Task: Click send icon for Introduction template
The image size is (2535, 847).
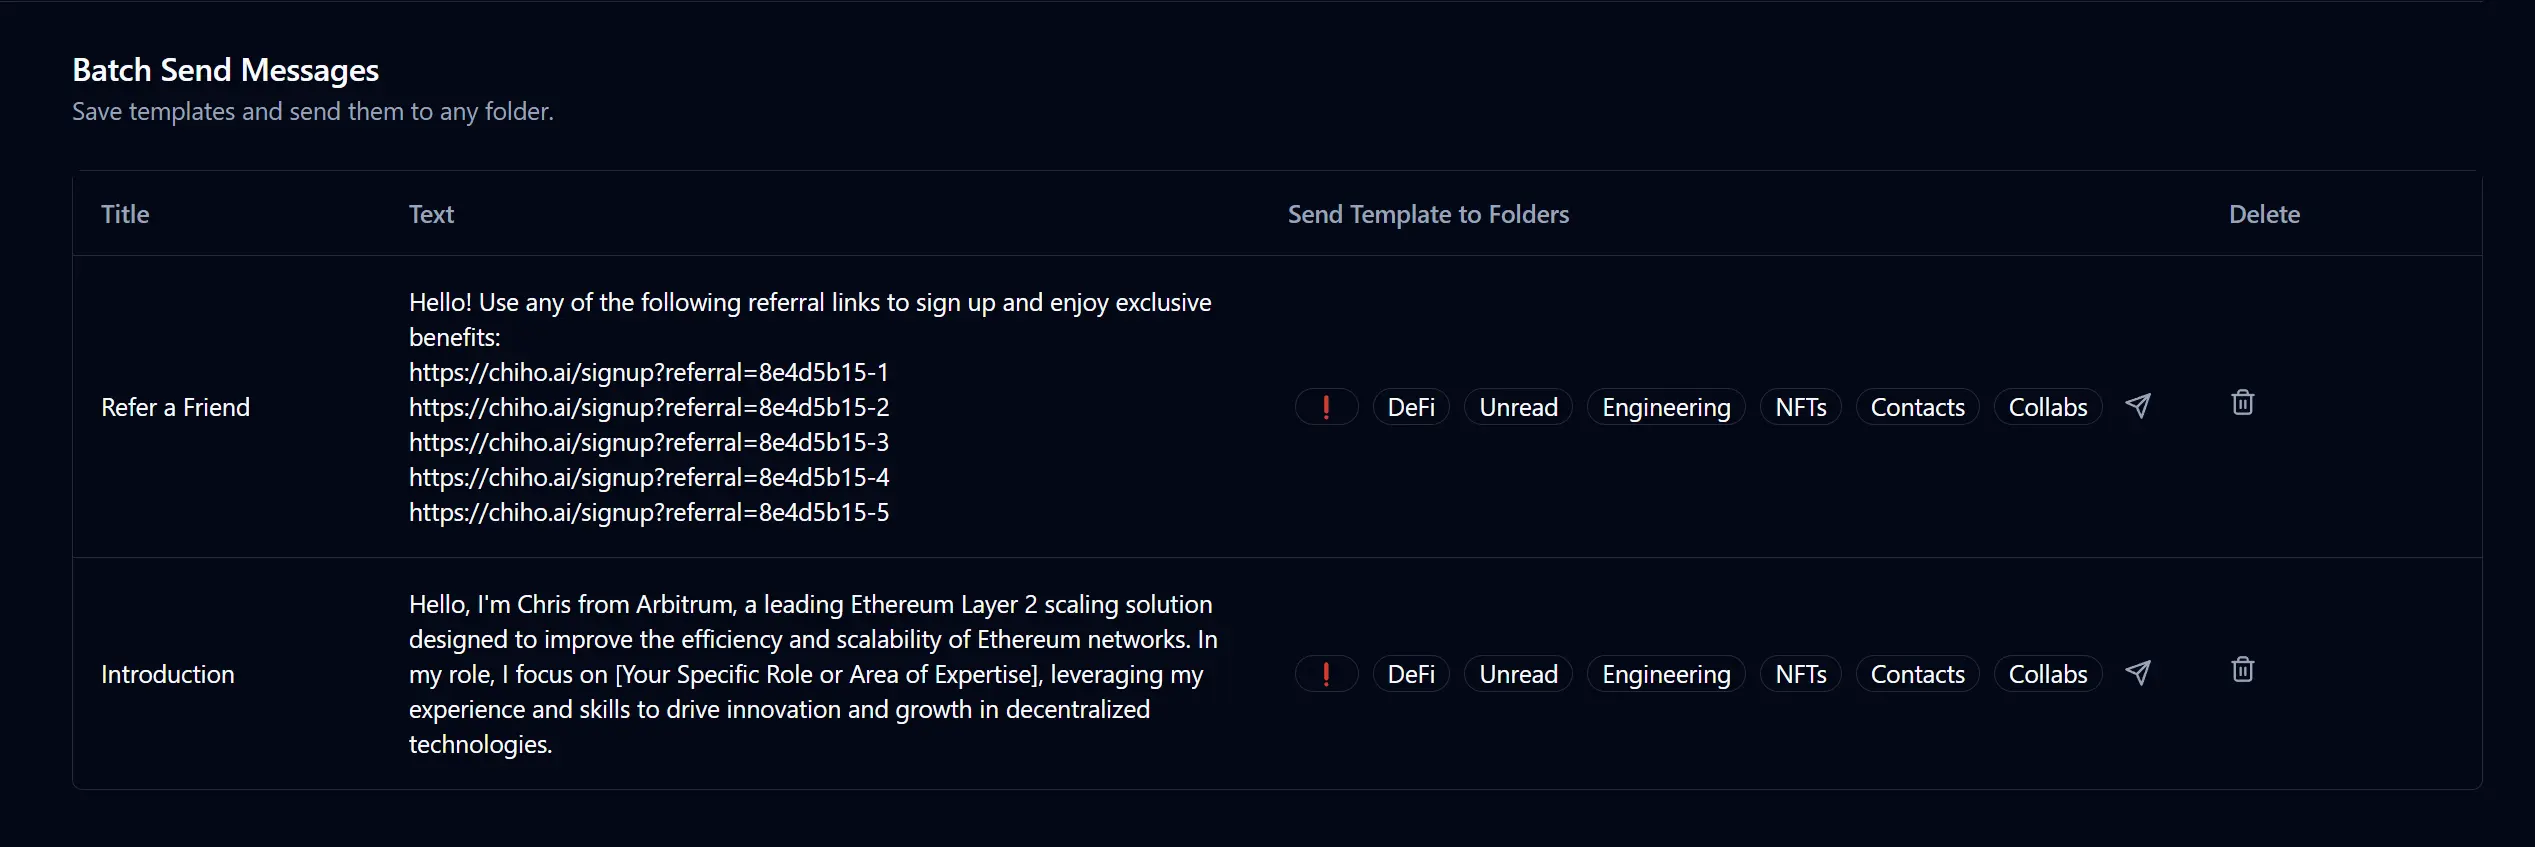Action: coord(2137,673)
